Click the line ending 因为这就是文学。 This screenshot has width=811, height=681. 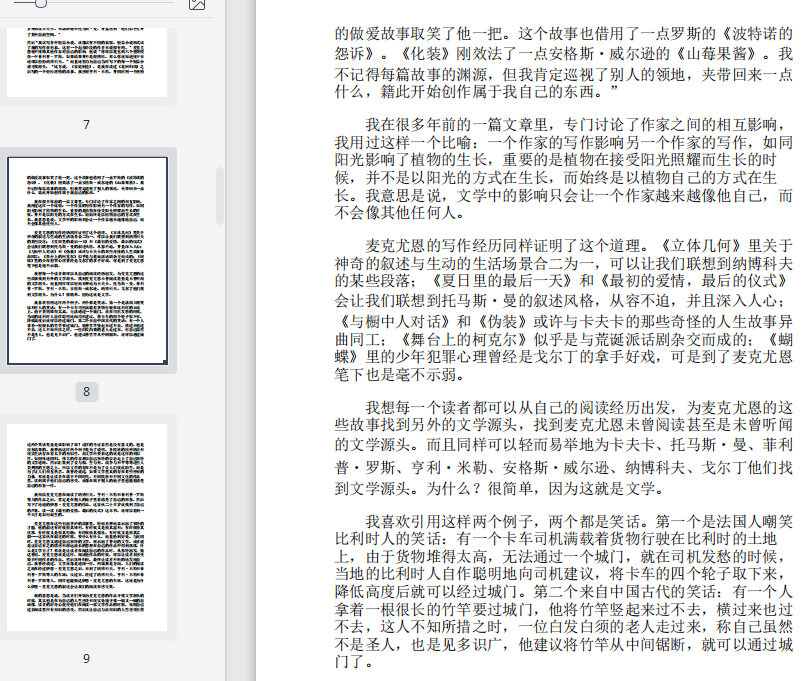(500, 488)
